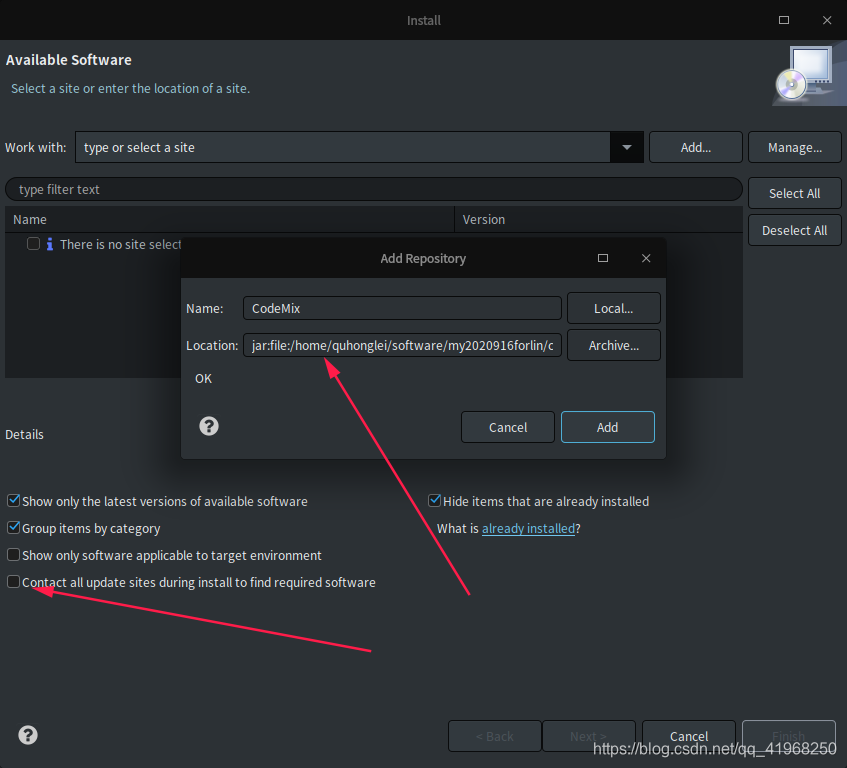Click Local... in the Add Repository dialog
The height and width of the screenshot is (768, 847).
coord(613,308)
